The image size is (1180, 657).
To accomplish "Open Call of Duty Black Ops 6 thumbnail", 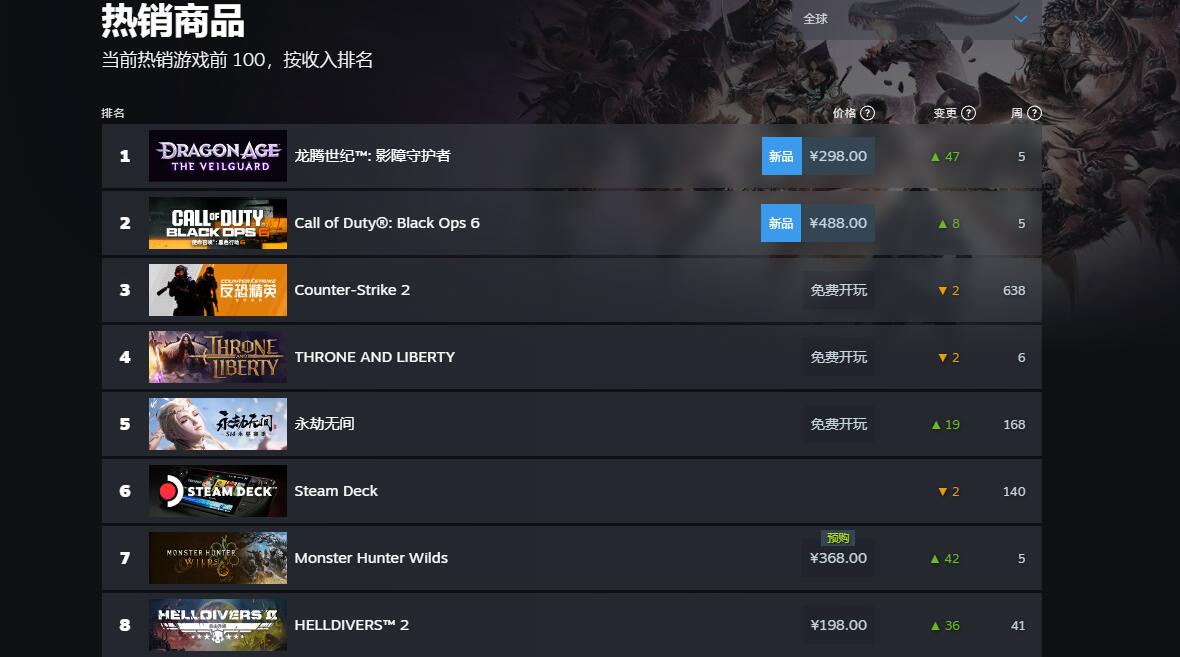I will [x=217, y=223].
